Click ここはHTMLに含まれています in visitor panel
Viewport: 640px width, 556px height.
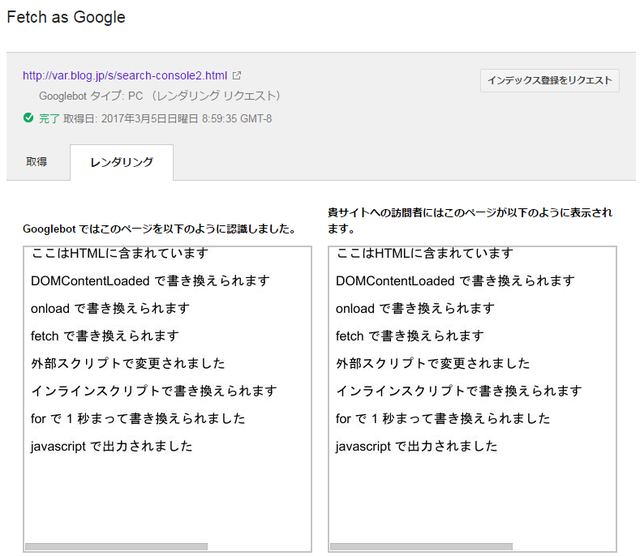pos(424,253)
